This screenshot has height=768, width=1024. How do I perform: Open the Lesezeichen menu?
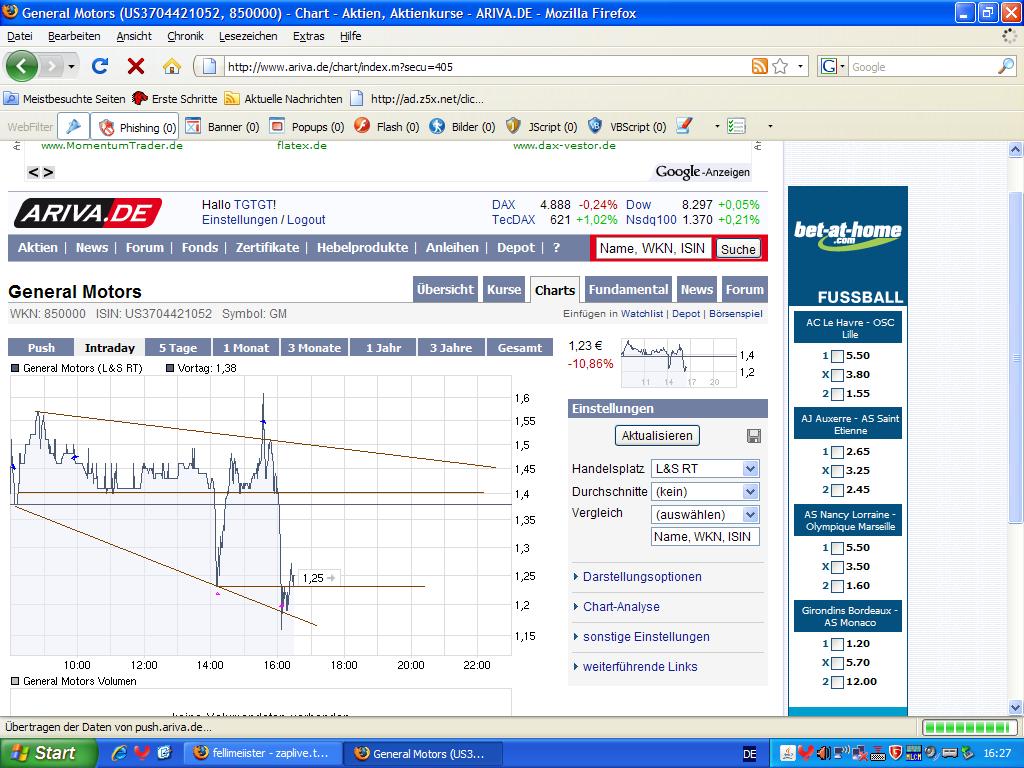point(248,36)
